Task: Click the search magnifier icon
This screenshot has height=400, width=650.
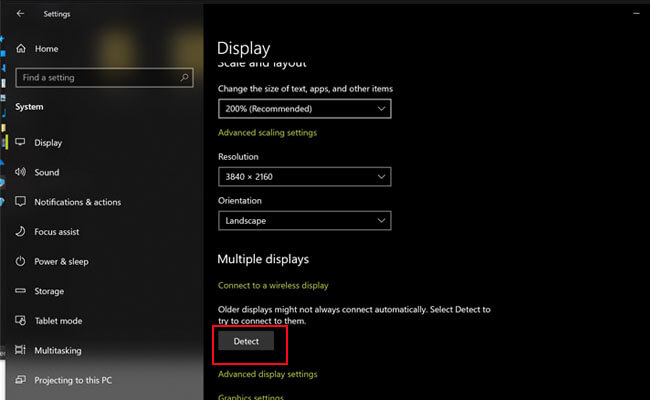Action: [x=184, y=78]
